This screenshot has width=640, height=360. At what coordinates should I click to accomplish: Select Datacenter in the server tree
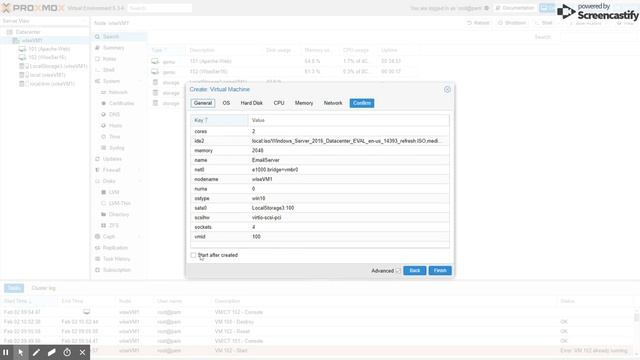[x=28, y=32]
